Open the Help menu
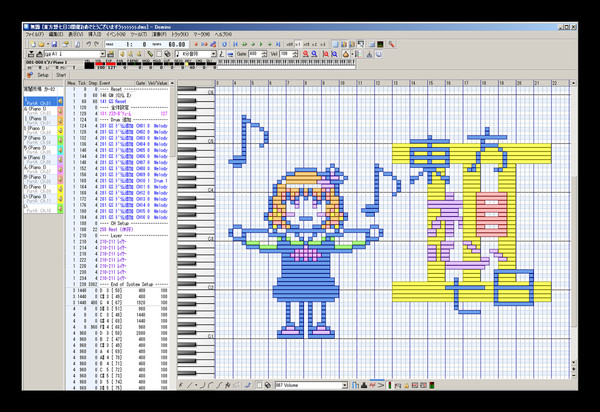 (x=223, y=34)
